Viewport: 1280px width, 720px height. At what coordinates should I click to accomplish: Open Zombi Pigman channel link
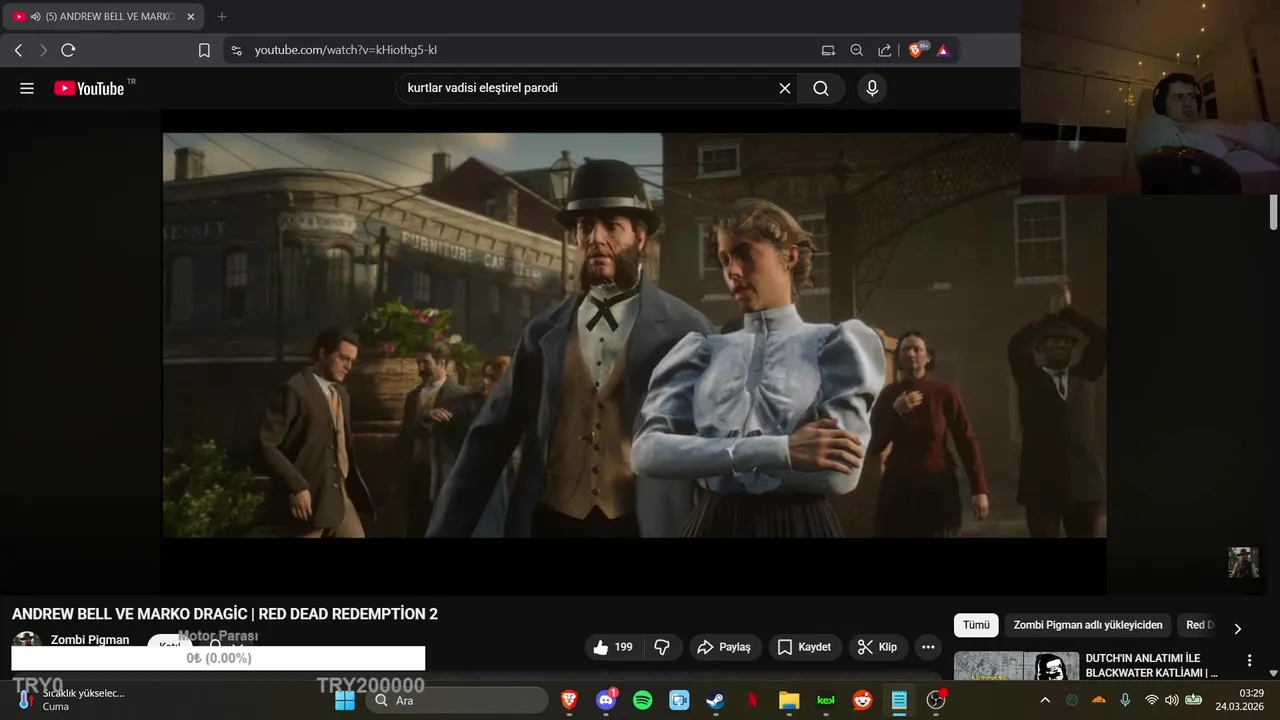pyautogui.click(x=90, y=640)
